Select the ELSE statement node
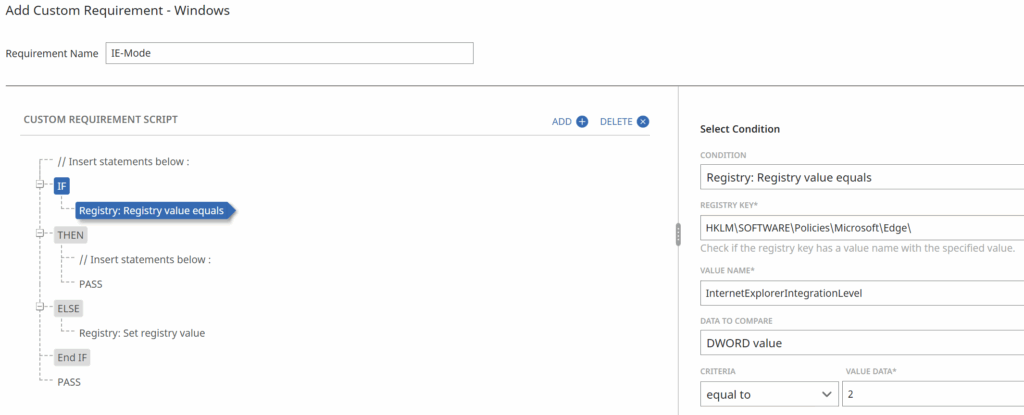The width and height of the screenshot is (1024, 415). coord(69,308)
